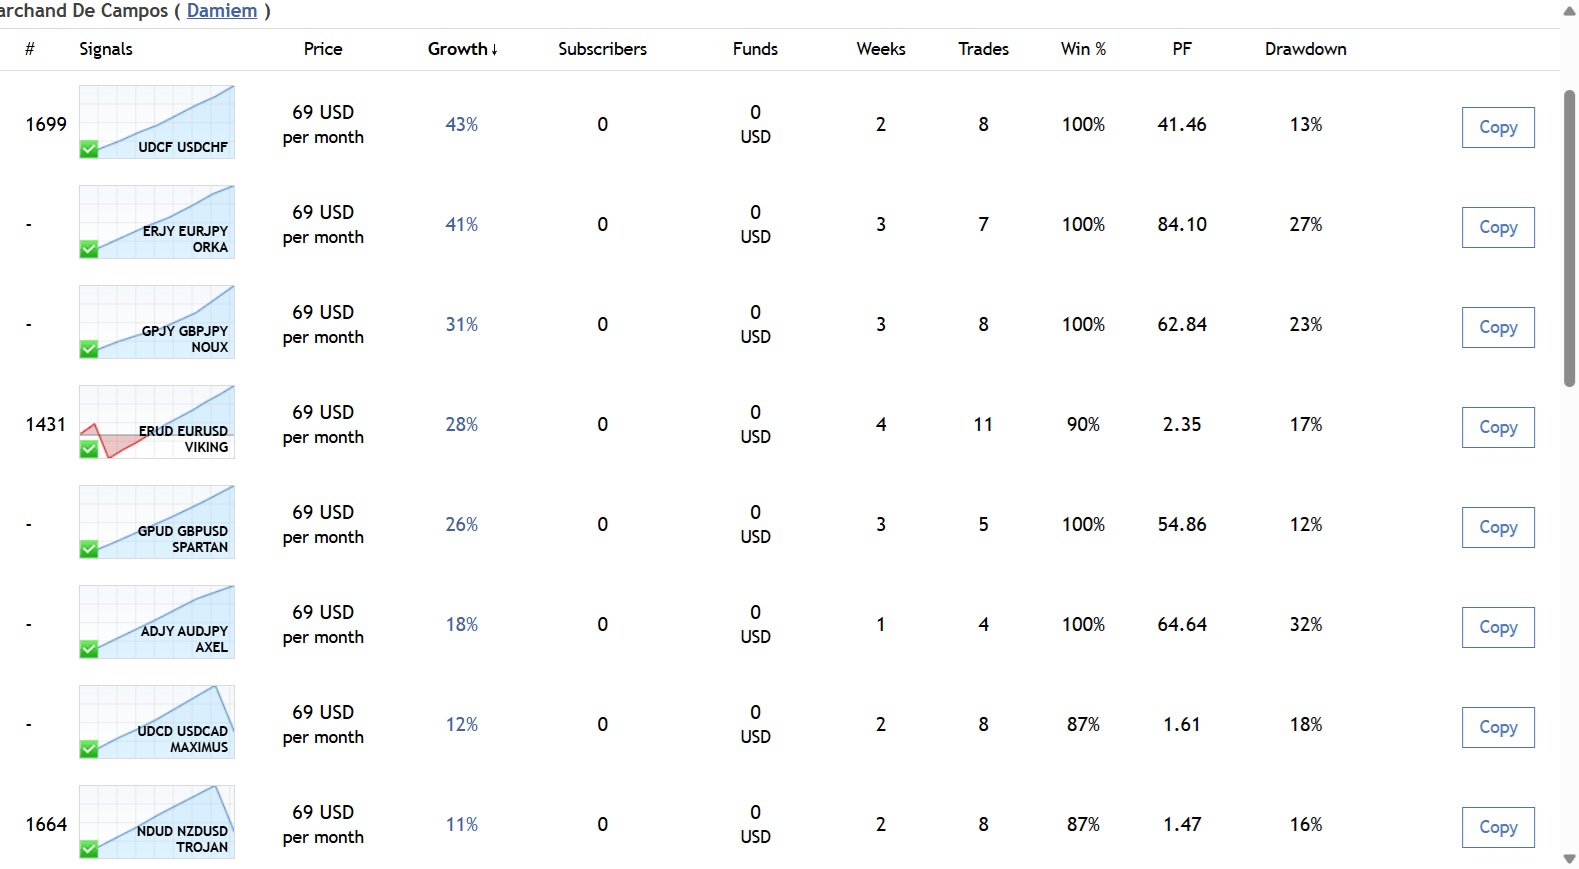Sort the table by Subscribers
This screenshot has width=1579, height=869.
(602, 49)
